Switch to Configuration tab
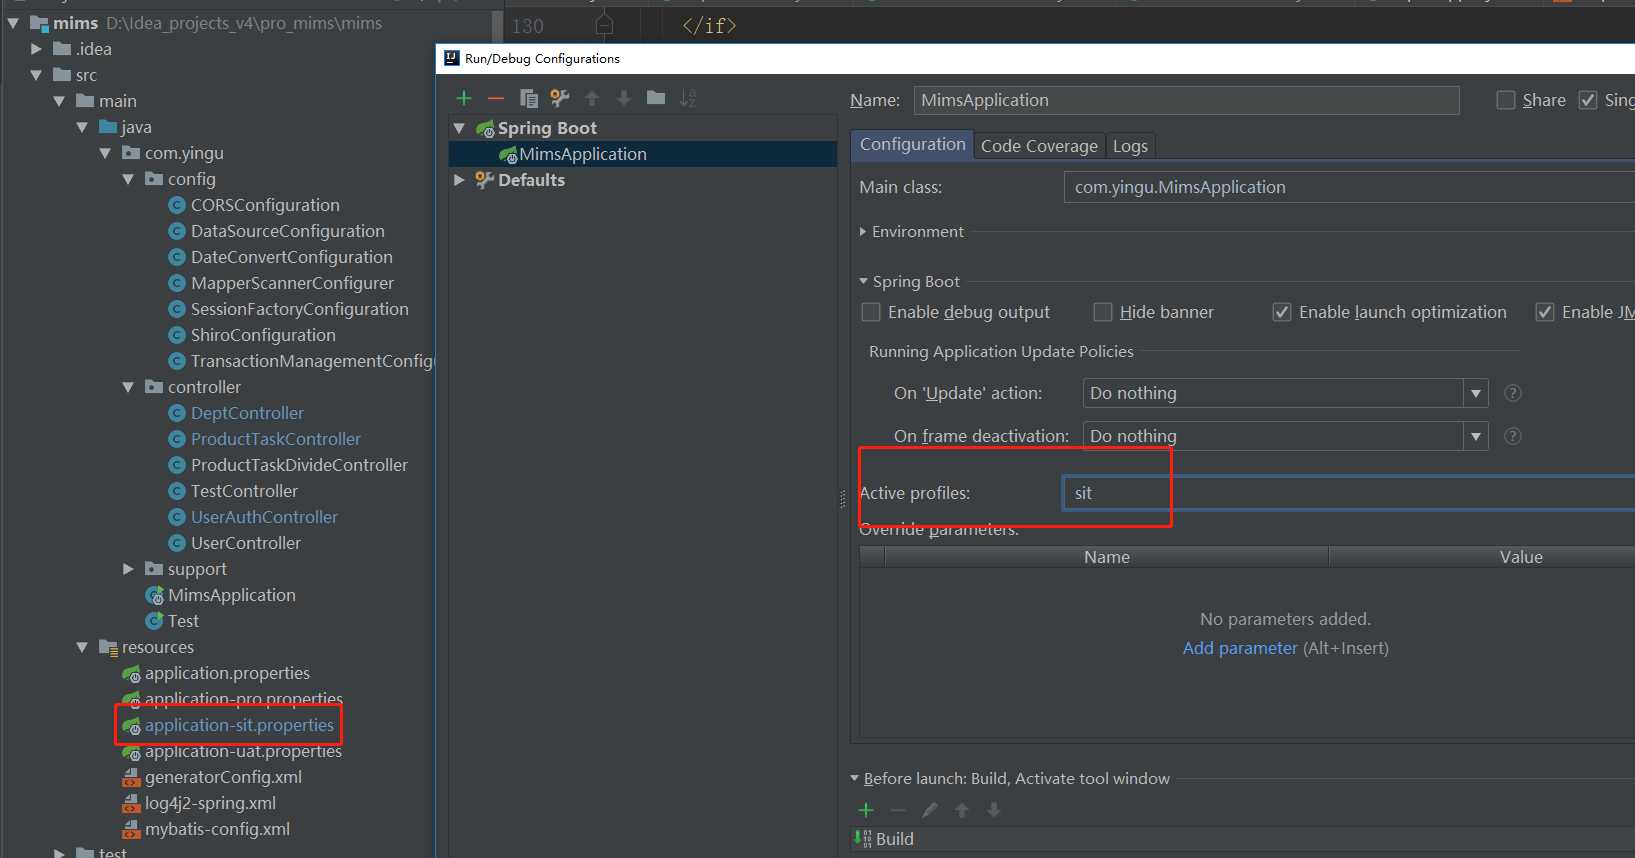The image size is (1635, 858). coord(912,144)
